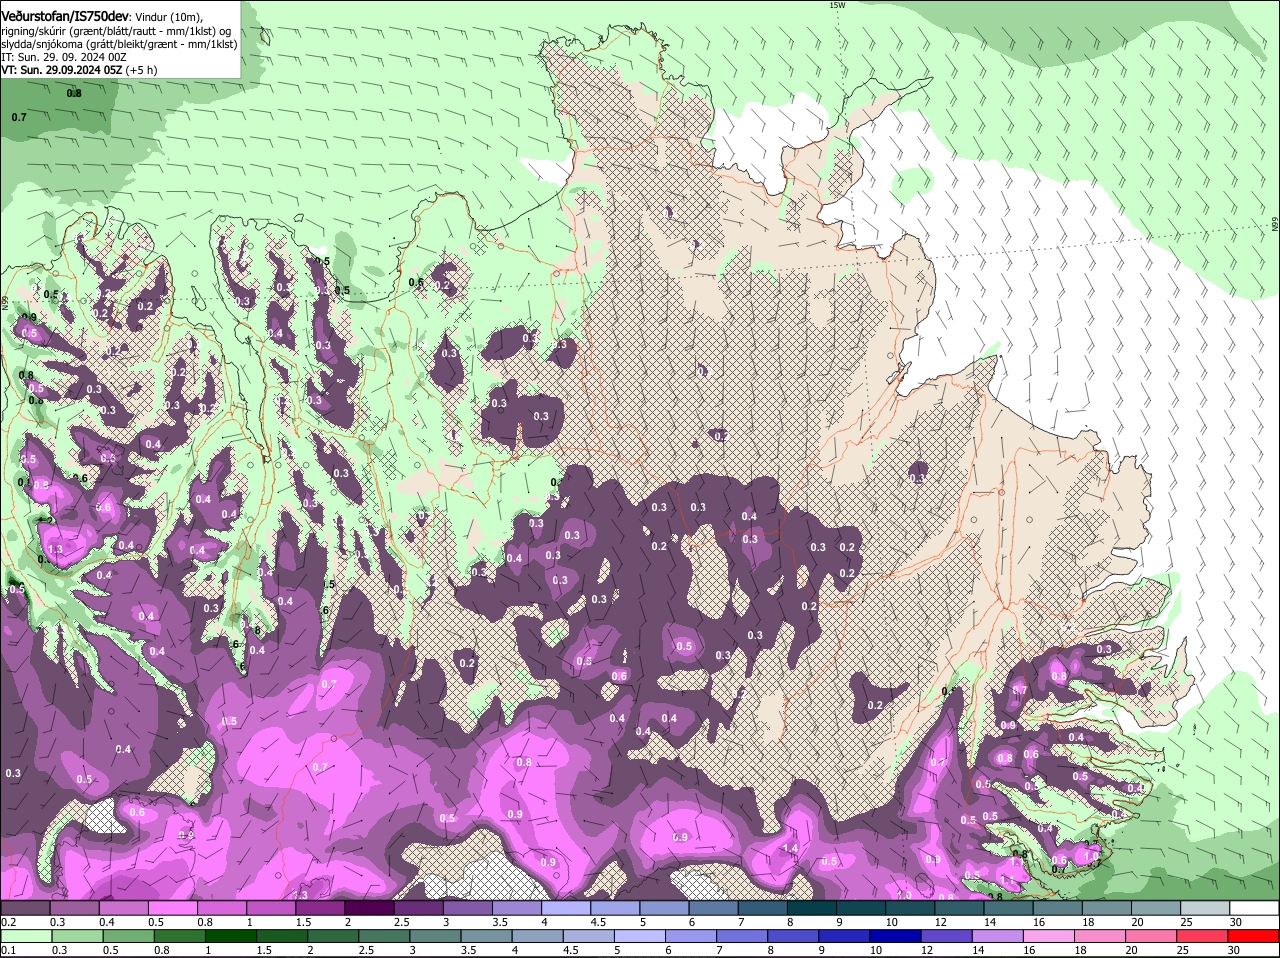Select the snow-scale swatch between 2.5 and 3
Screen dimensions: 1280x958
point(418,908)
